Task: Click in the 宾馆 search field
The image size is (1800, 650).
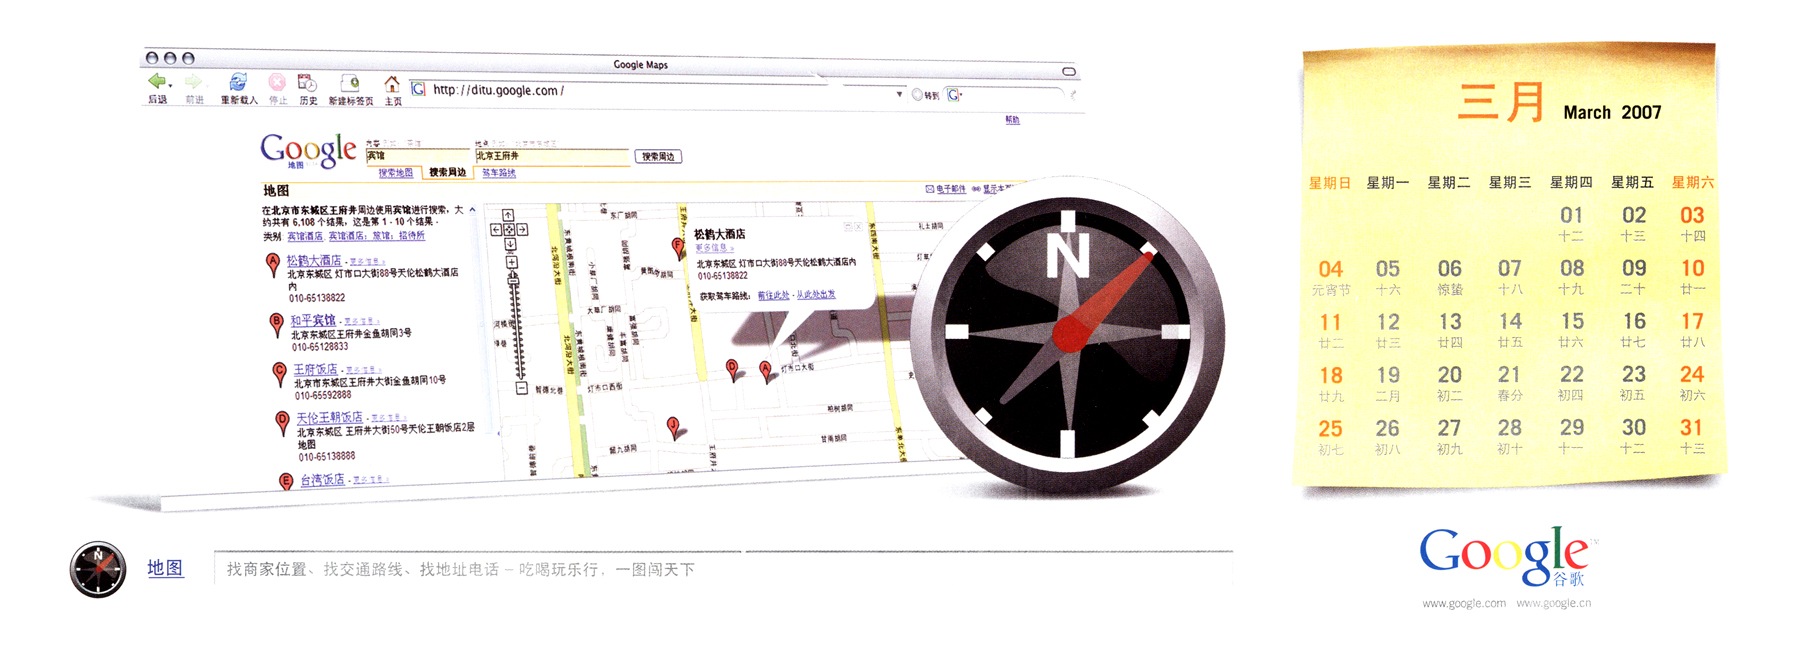Action: coord(418,156)
